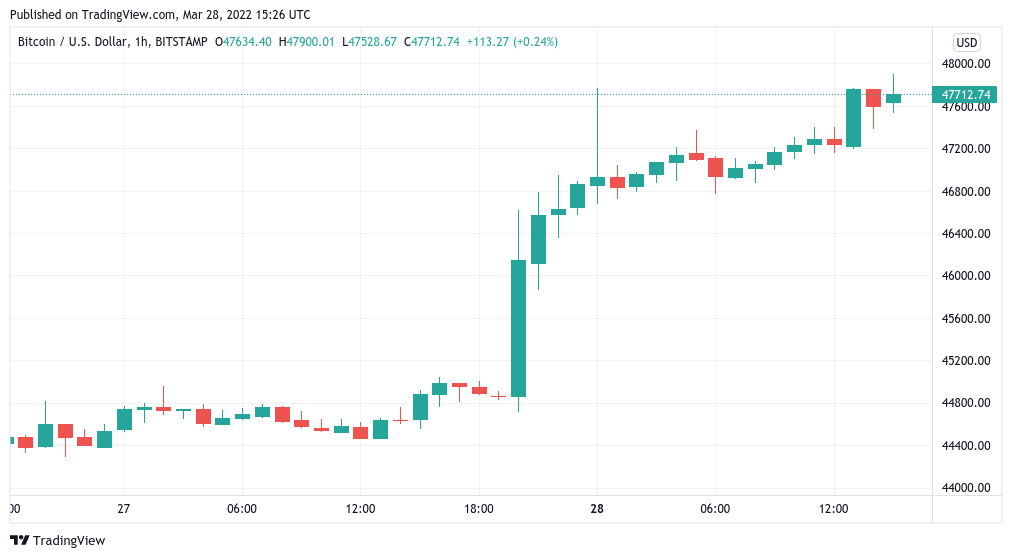Select the tallest green candle near 46000
This screenshot has width=1012, height=558.
pyautogui.click(x=518, y=328)
